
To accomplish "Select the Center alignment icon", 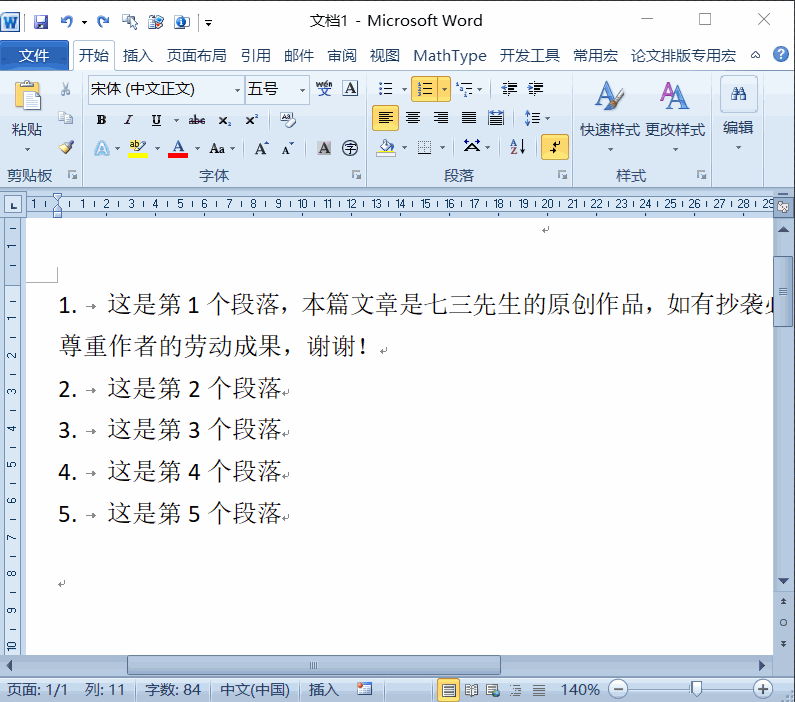I will coord(413,118).
